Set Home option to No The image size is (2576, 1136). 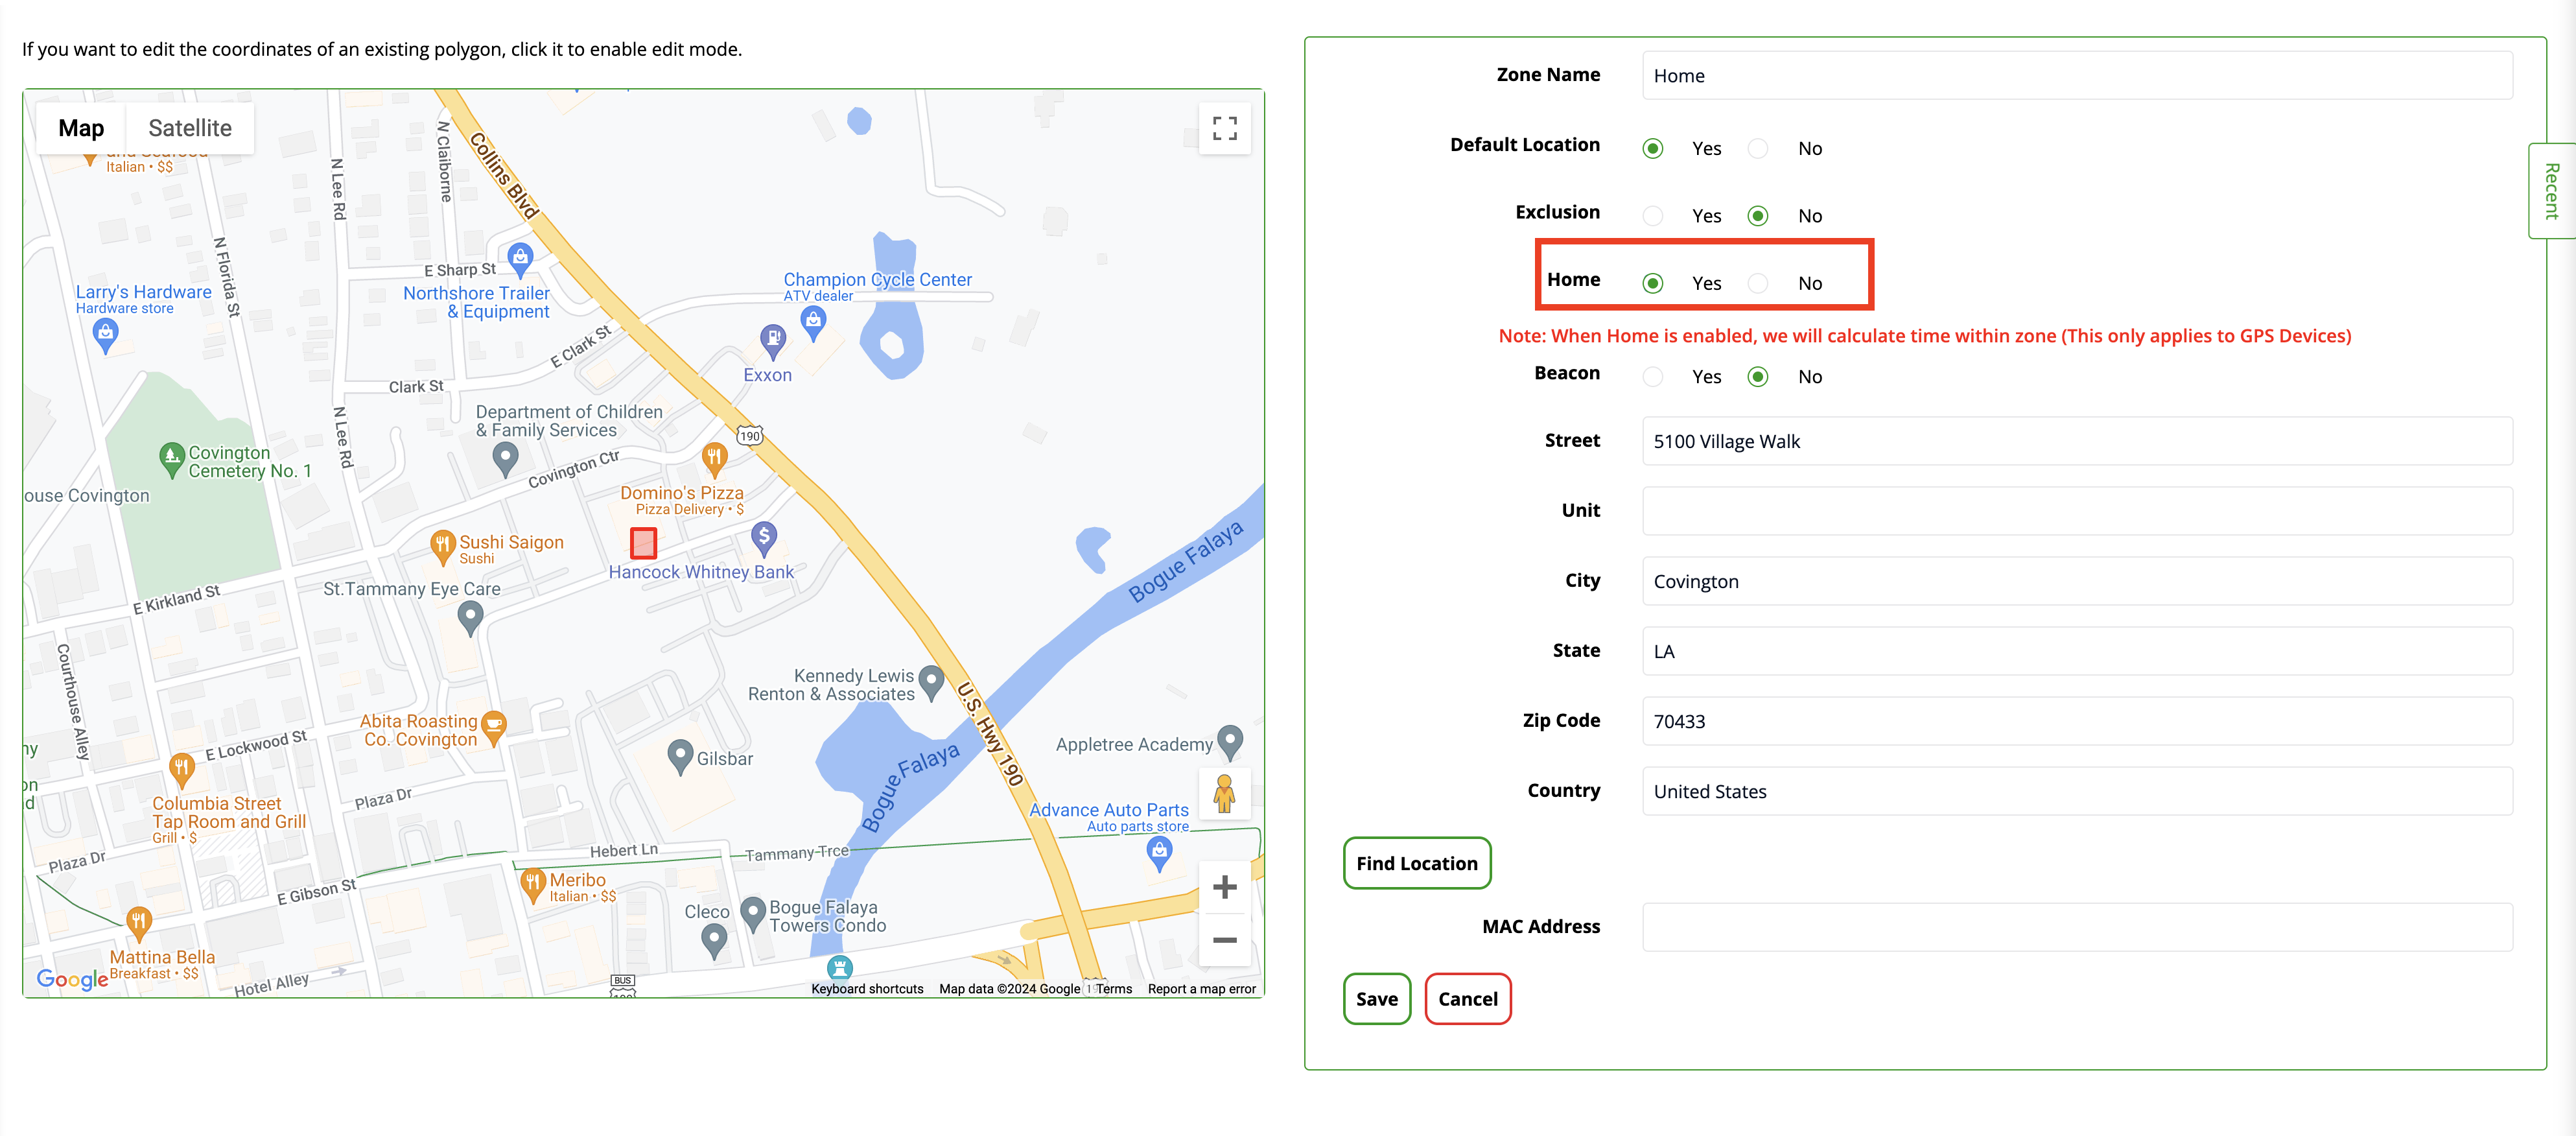click(x=1758, y=284)
